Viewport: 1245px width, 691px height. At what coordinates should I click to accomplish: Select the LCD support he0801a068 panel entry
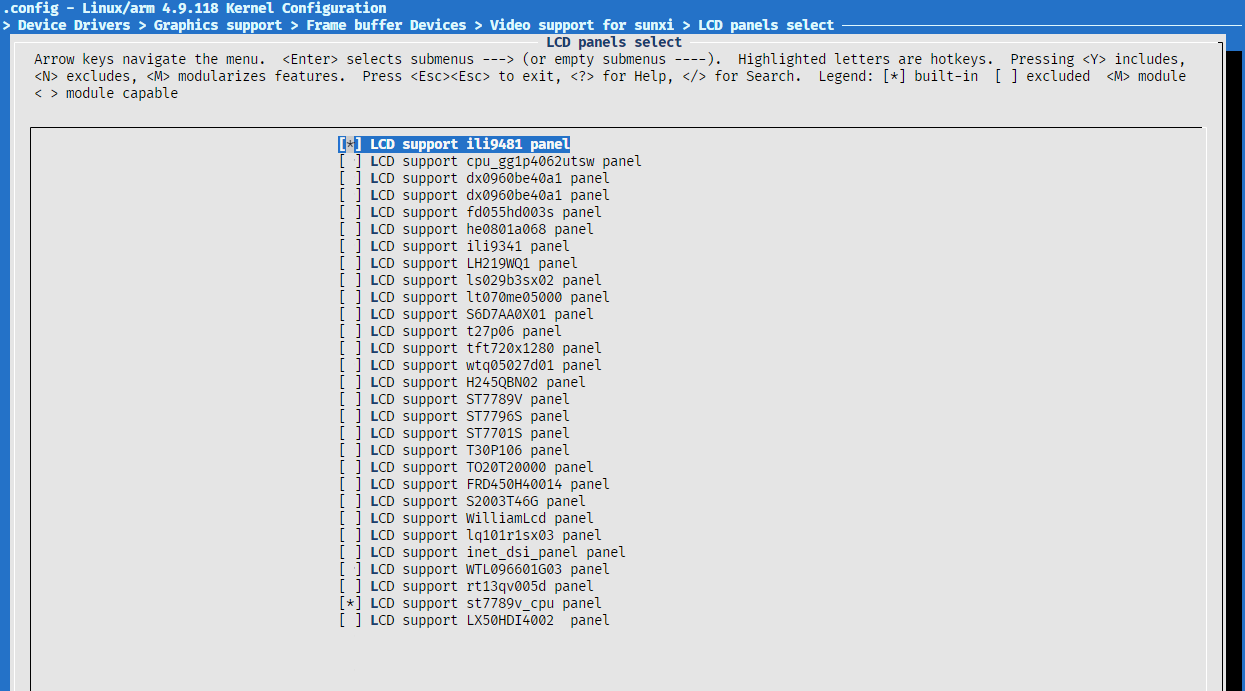pos(481,229)
